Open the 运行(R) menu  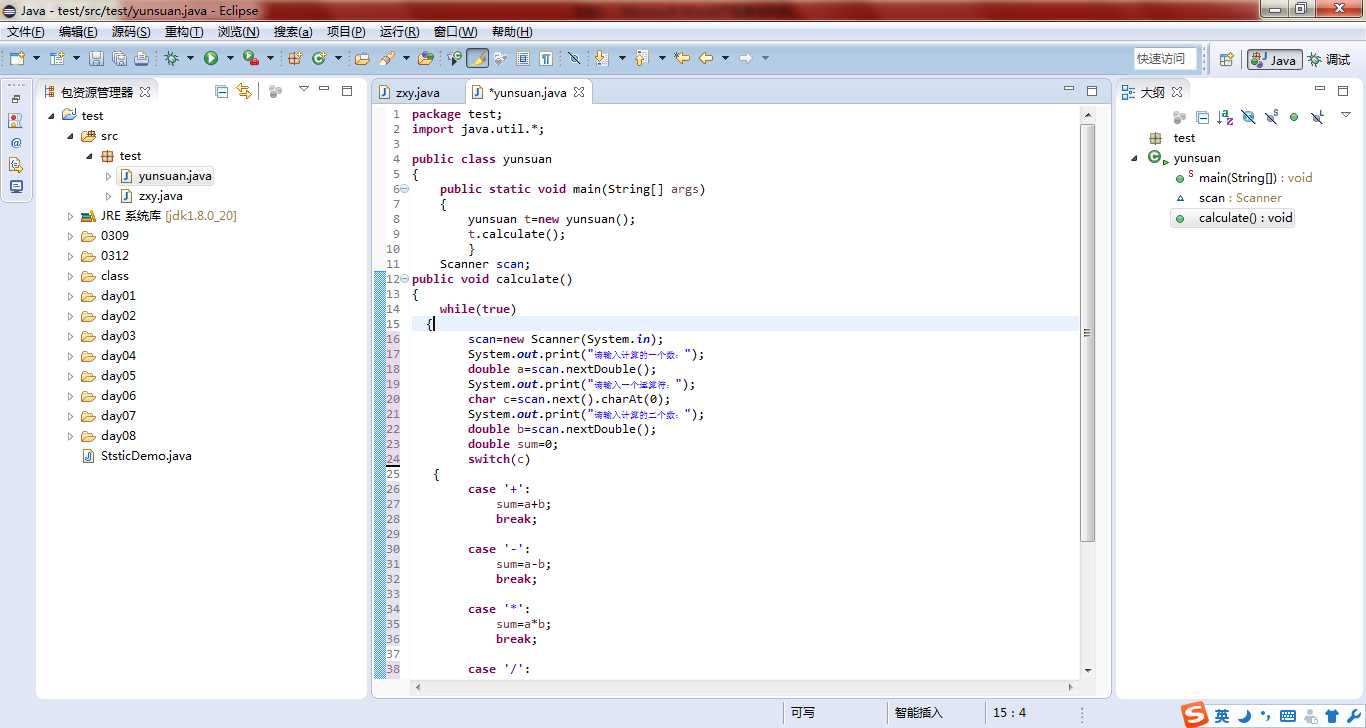(400, 32)
